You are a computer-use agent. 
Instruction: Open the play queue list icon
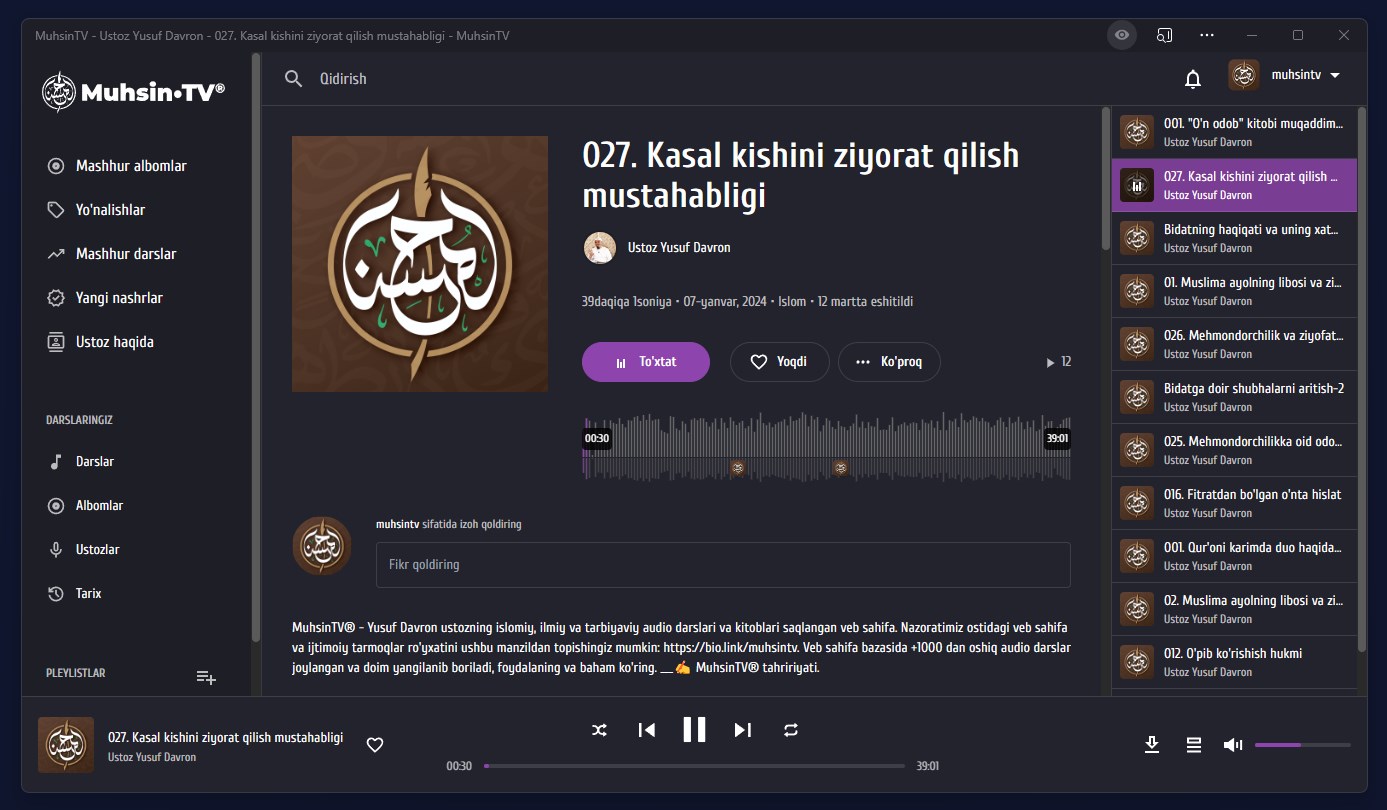point(1193,744)
